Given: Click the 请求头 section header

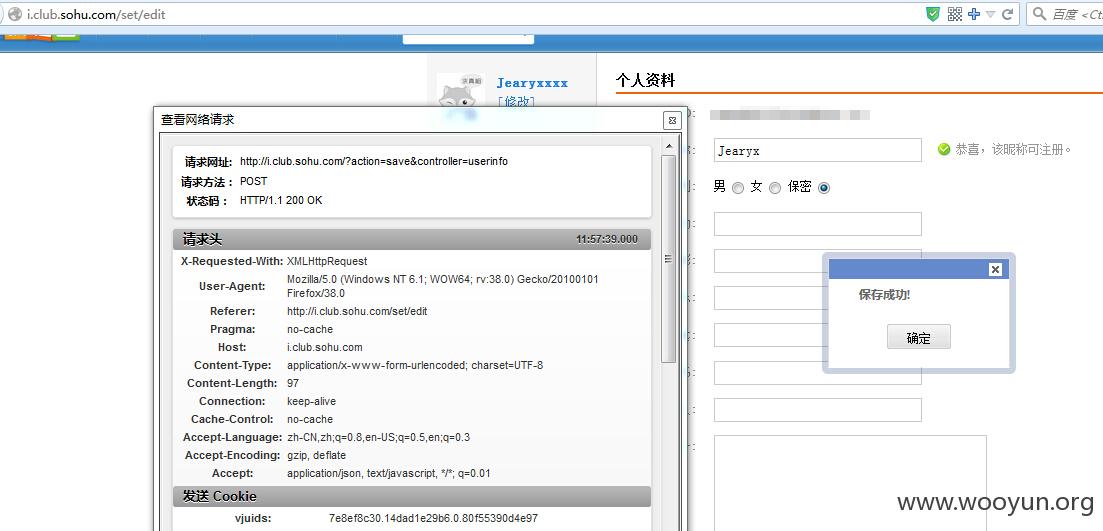Looking at the screenshot, I should click(x=412, y=239).
